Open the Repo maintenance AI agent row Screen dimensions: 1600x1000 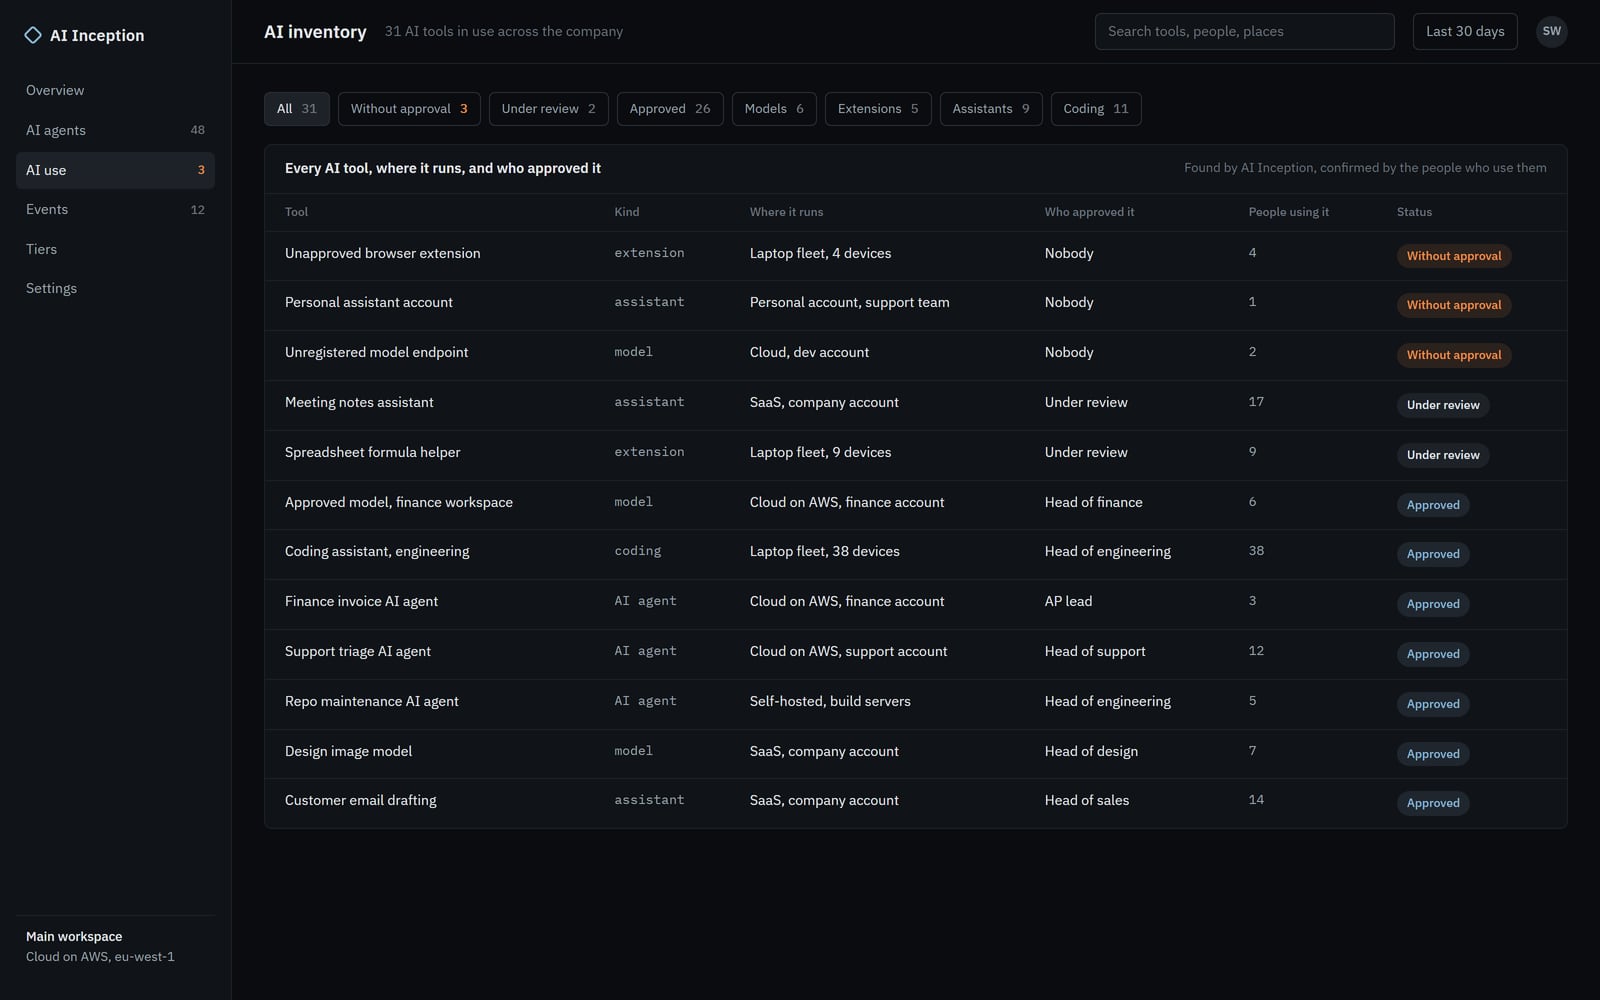click(x=915, y=704)
